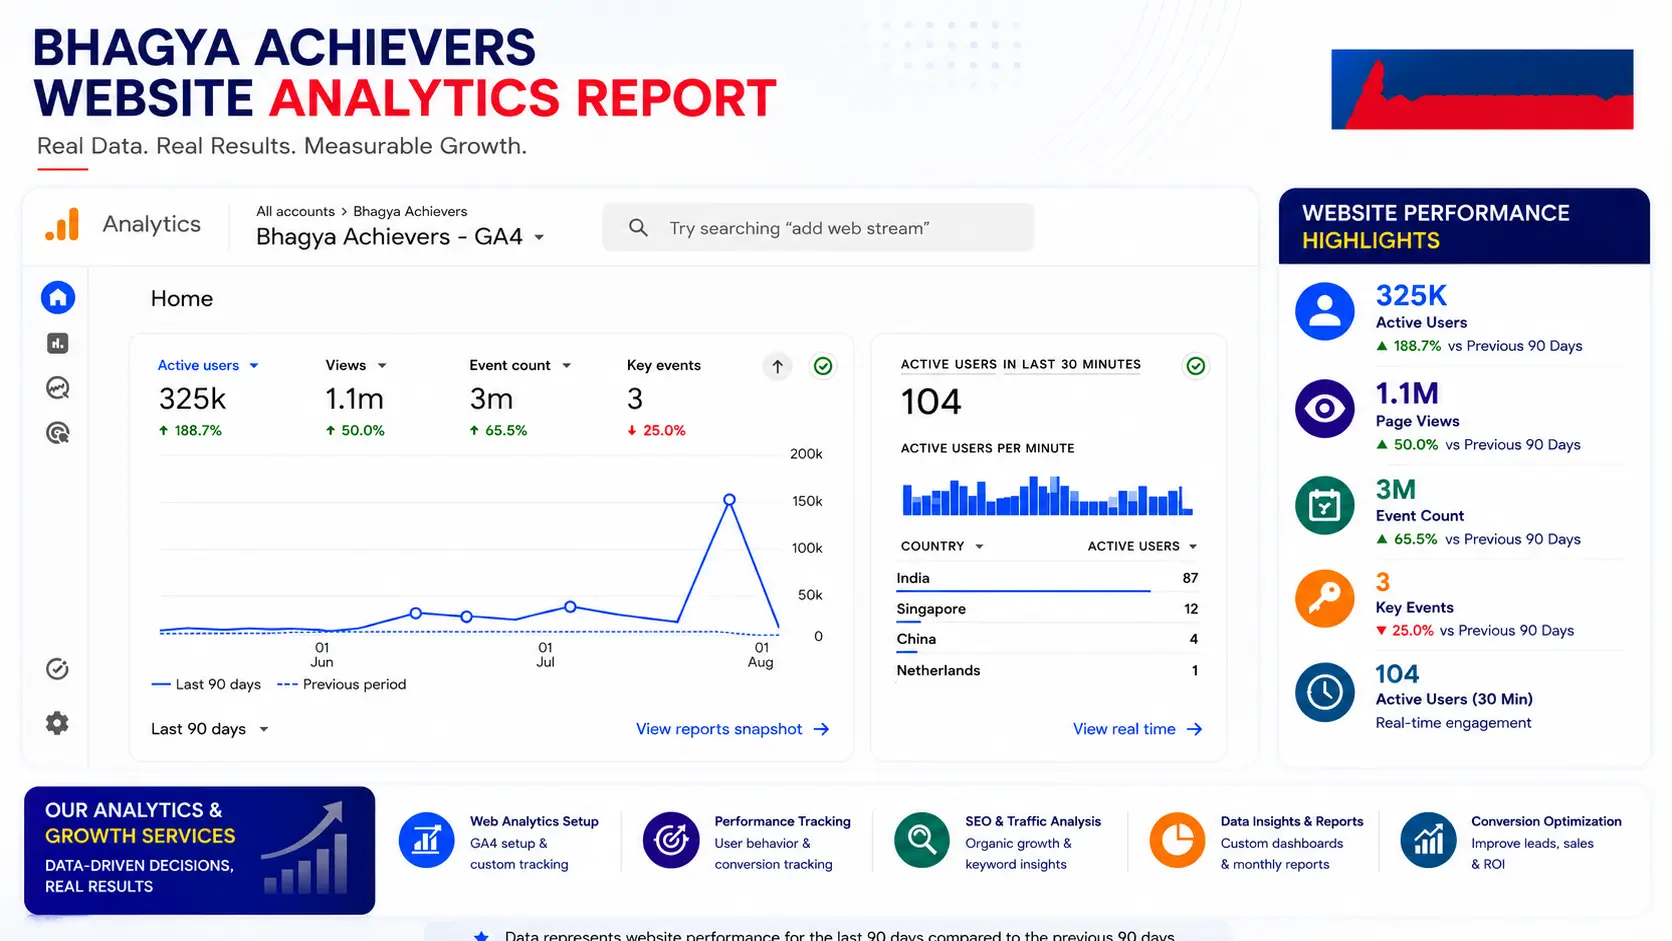Click the green check icon on the metrics card
Image resolution: width=1672 pixels, height=941 pixels.
(x=823, y=366)
